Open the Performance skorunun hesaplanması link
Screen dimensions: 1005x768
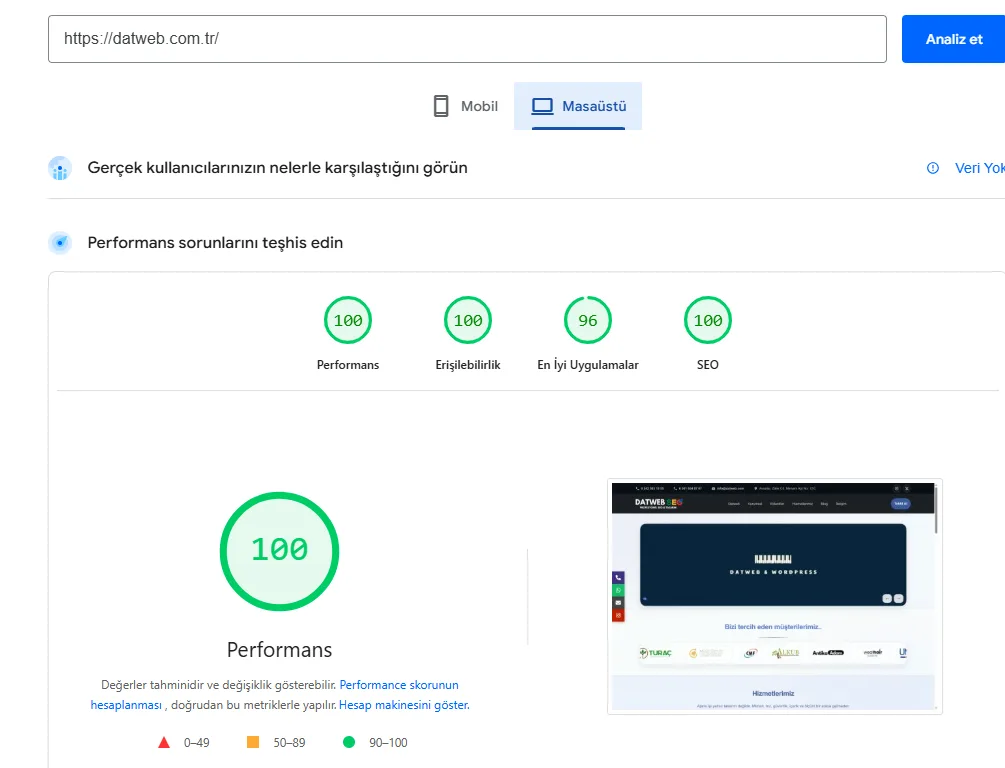398,684
